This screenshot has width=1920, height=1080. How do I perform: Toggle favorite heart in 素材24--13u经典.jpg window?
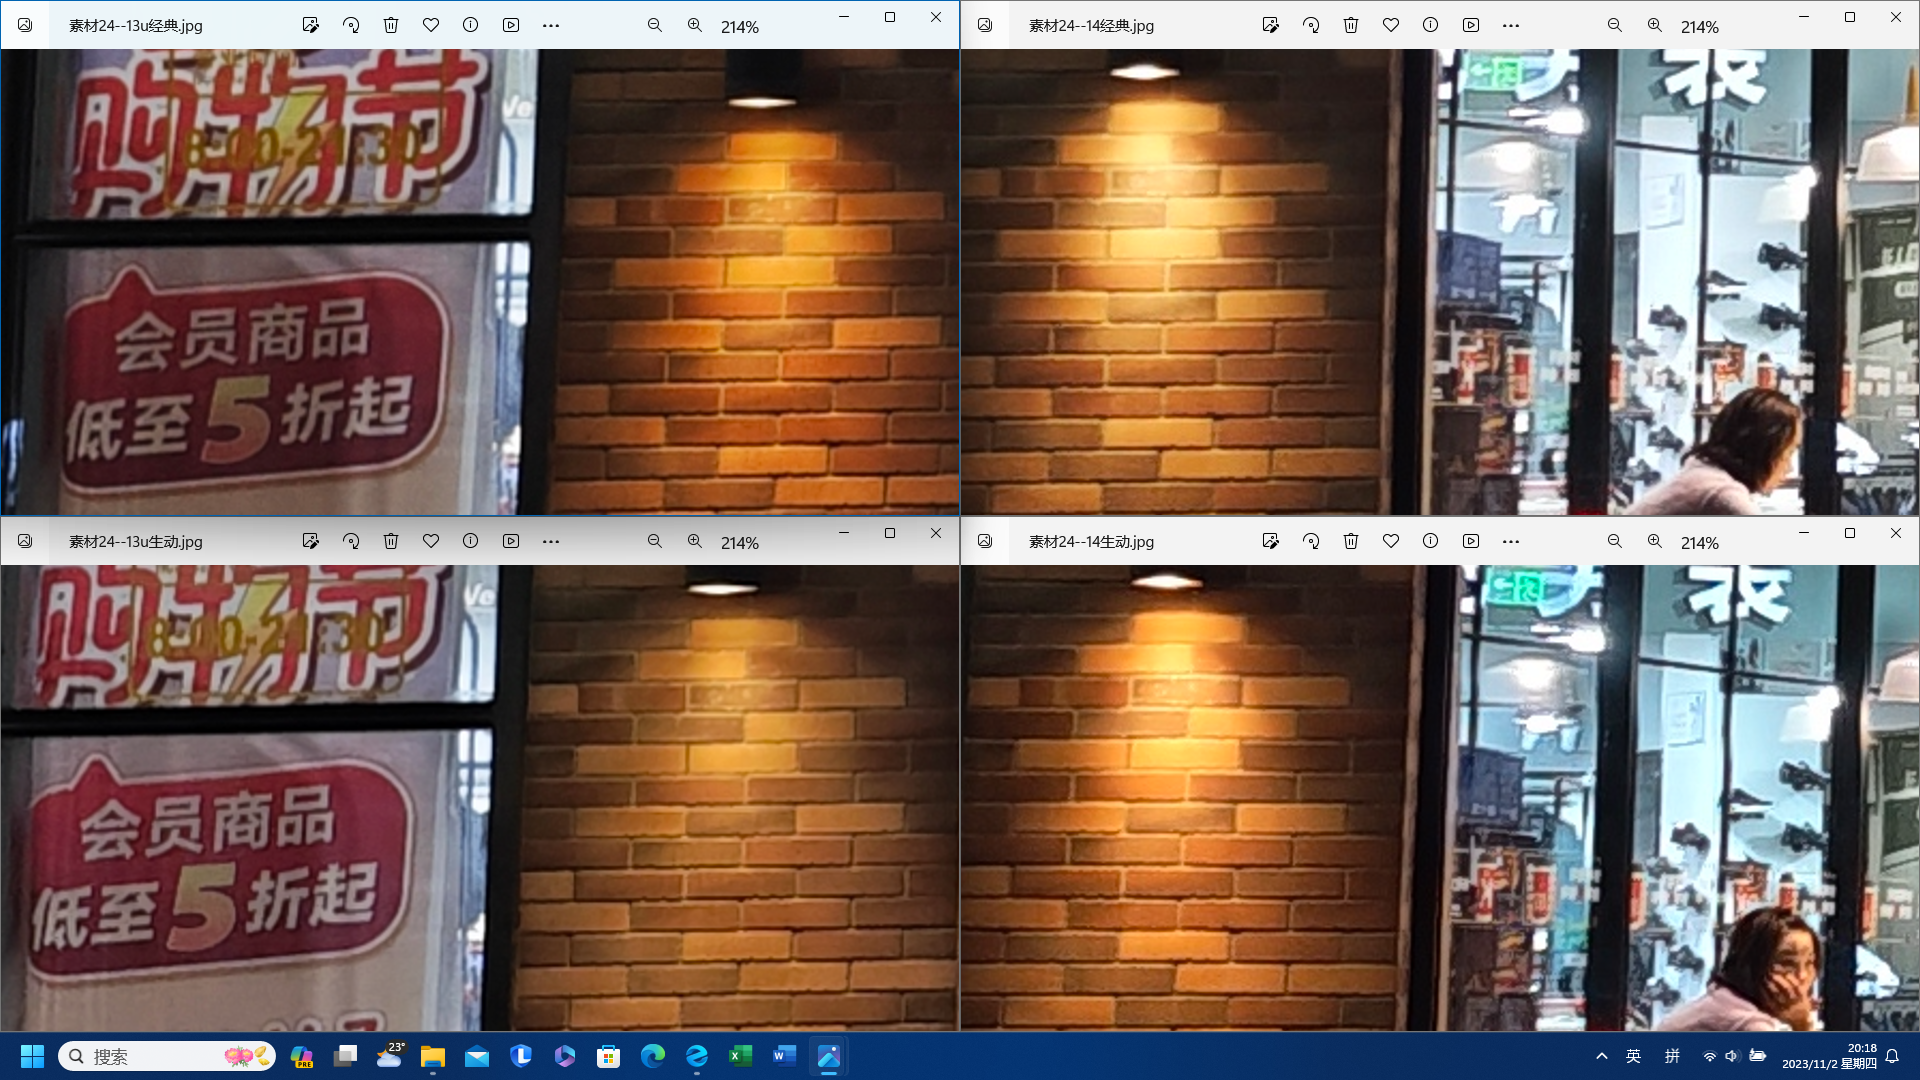431,25
